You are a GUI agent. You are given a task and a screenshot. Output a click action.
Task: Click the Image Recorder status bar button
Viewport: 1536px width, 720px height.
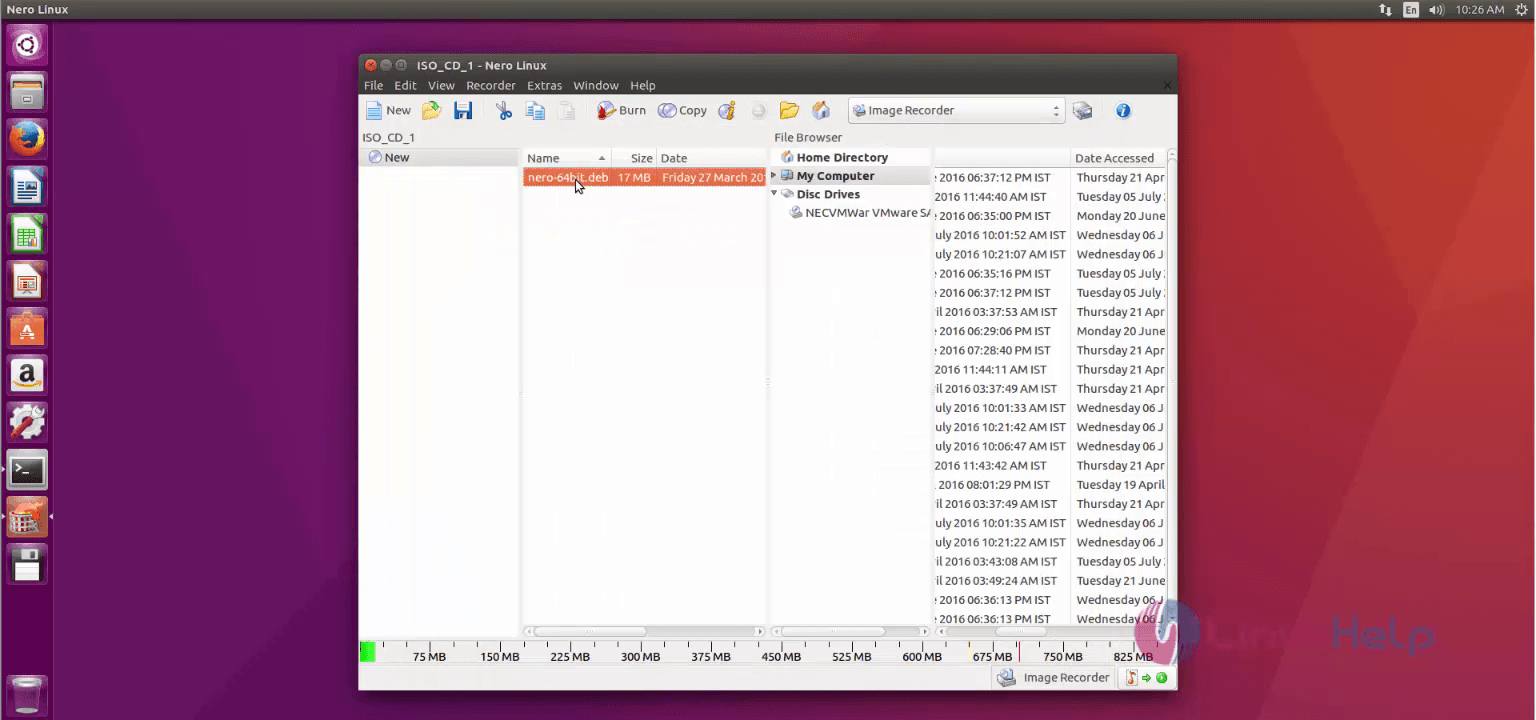coord(1054,678)
